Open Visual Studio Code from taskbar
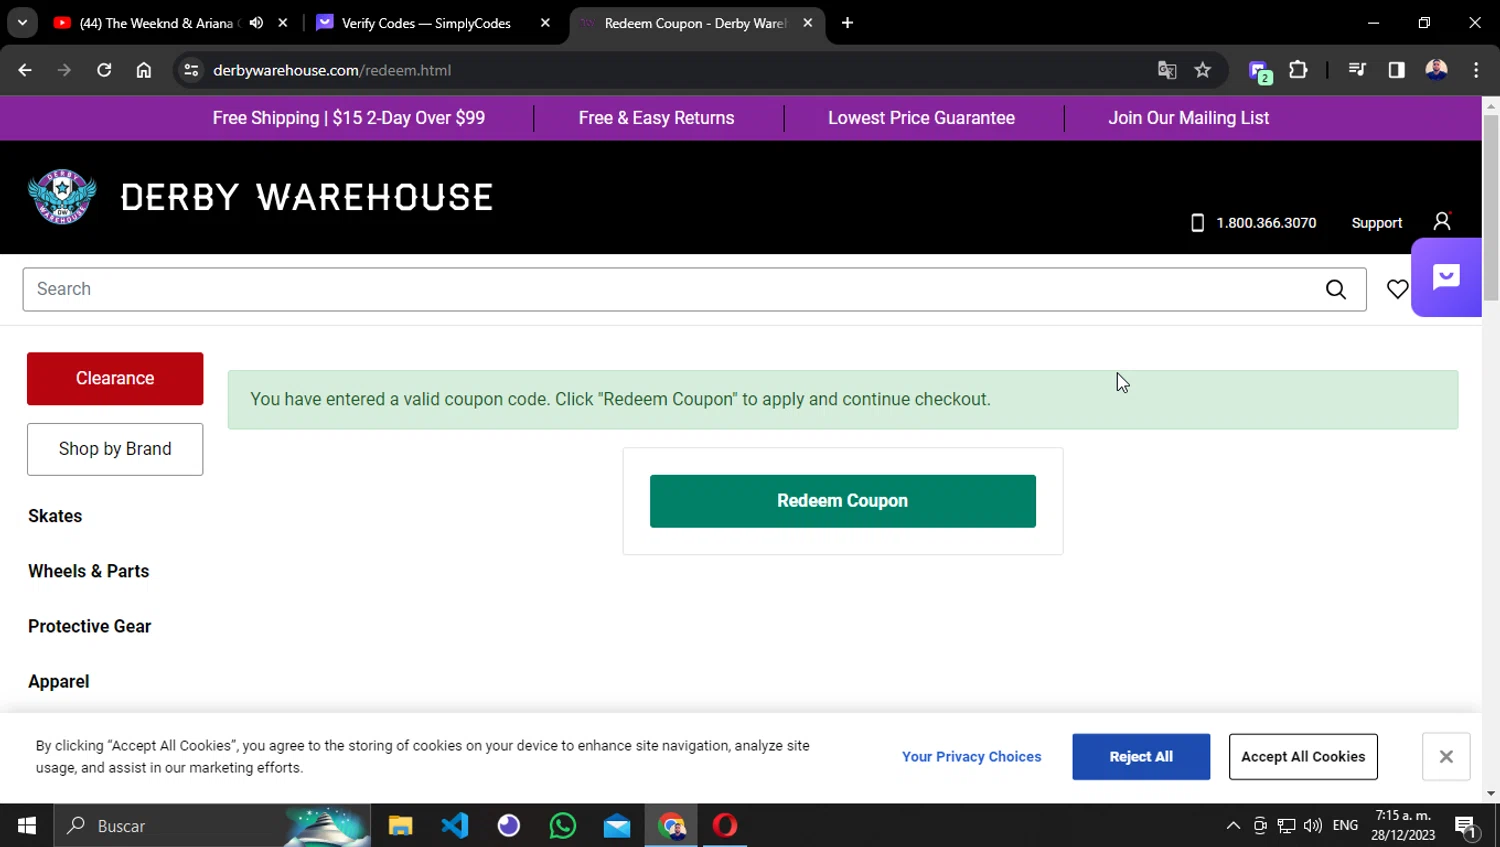The image size is (1500, 847). point(454,826)
